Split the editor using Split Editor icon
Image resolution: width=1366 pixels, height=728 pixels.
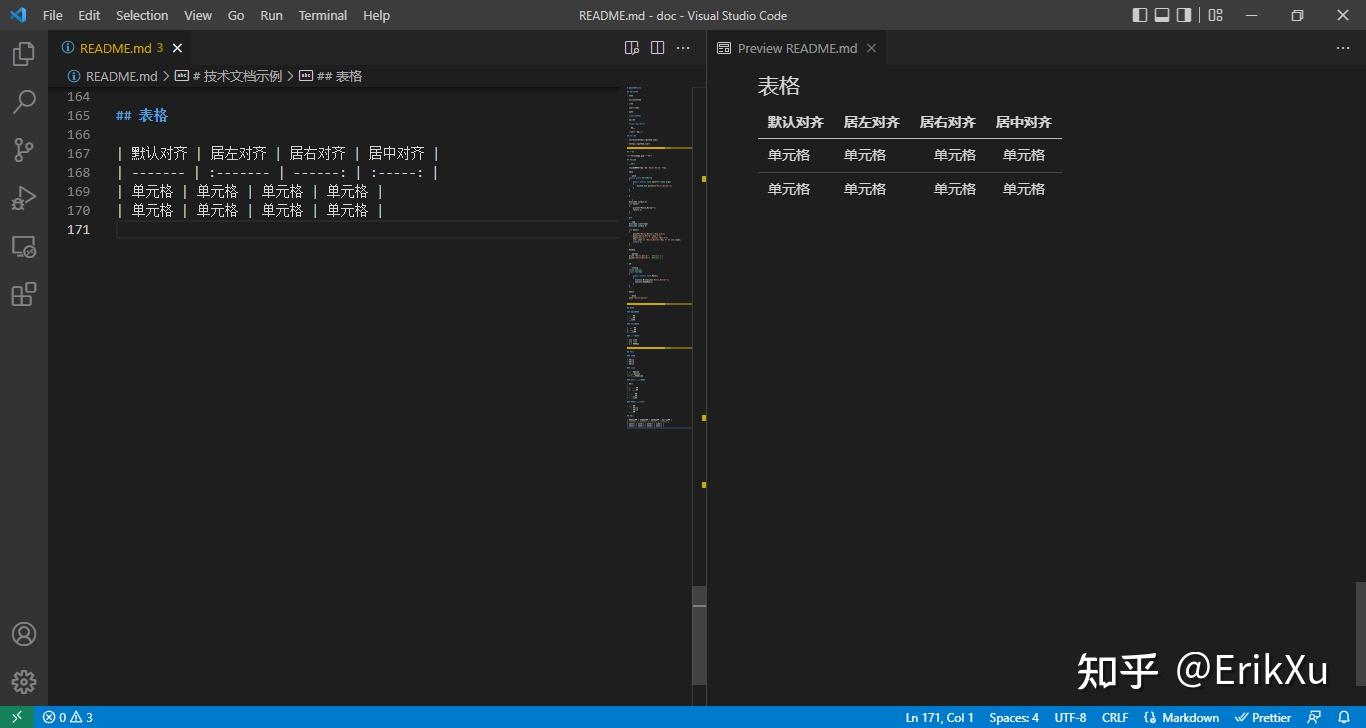(x=657, y=47)
